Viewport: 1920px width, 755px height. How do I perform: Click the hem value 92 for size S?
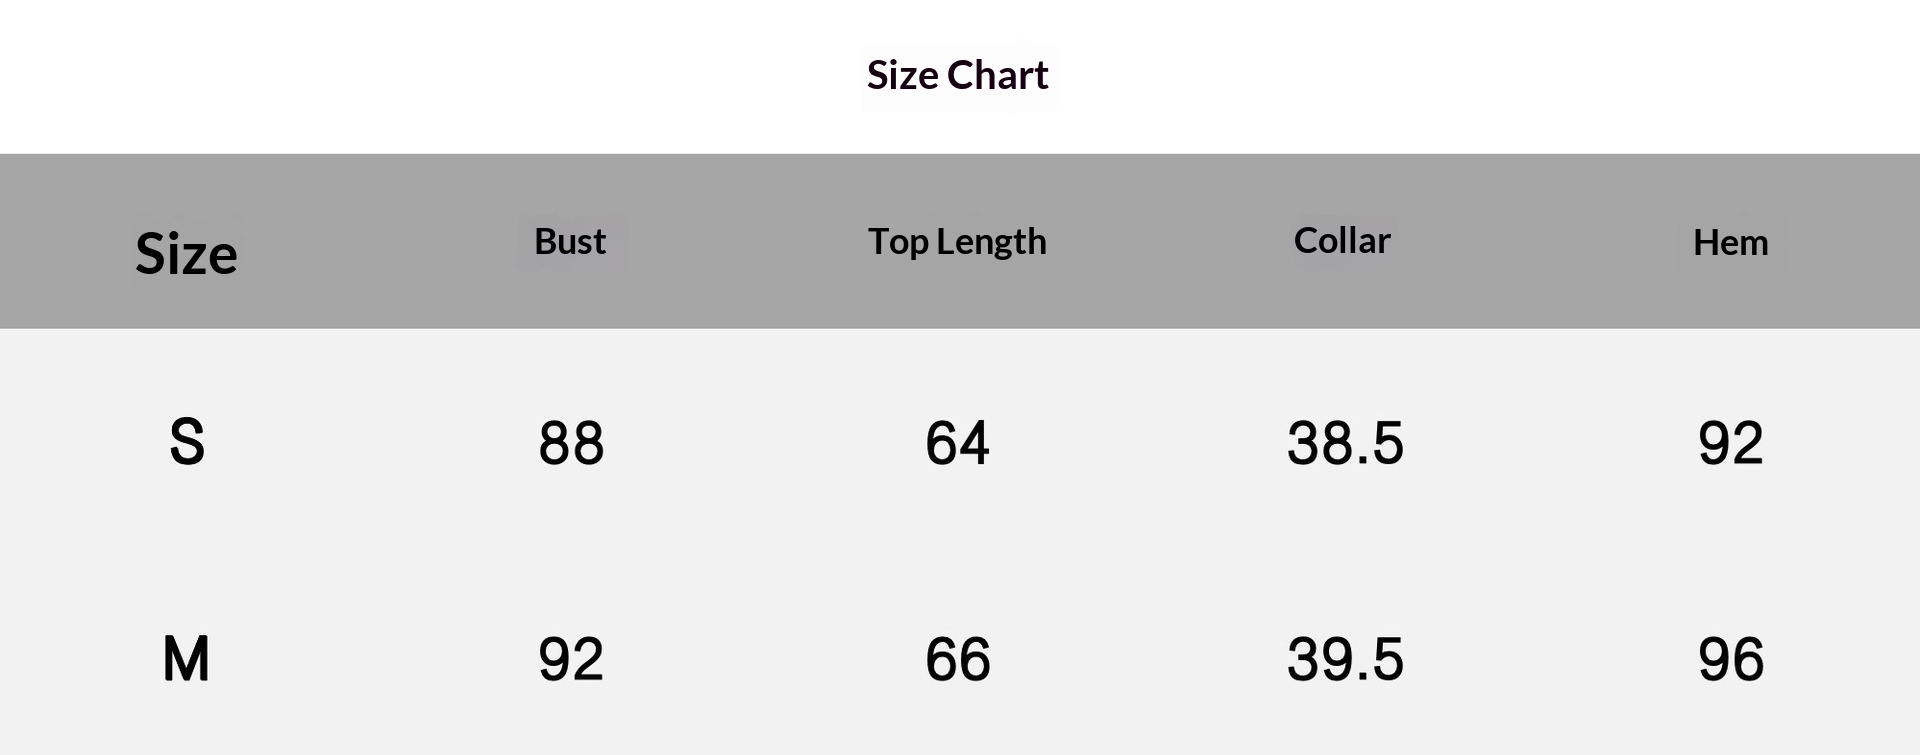coord(1730,444)
